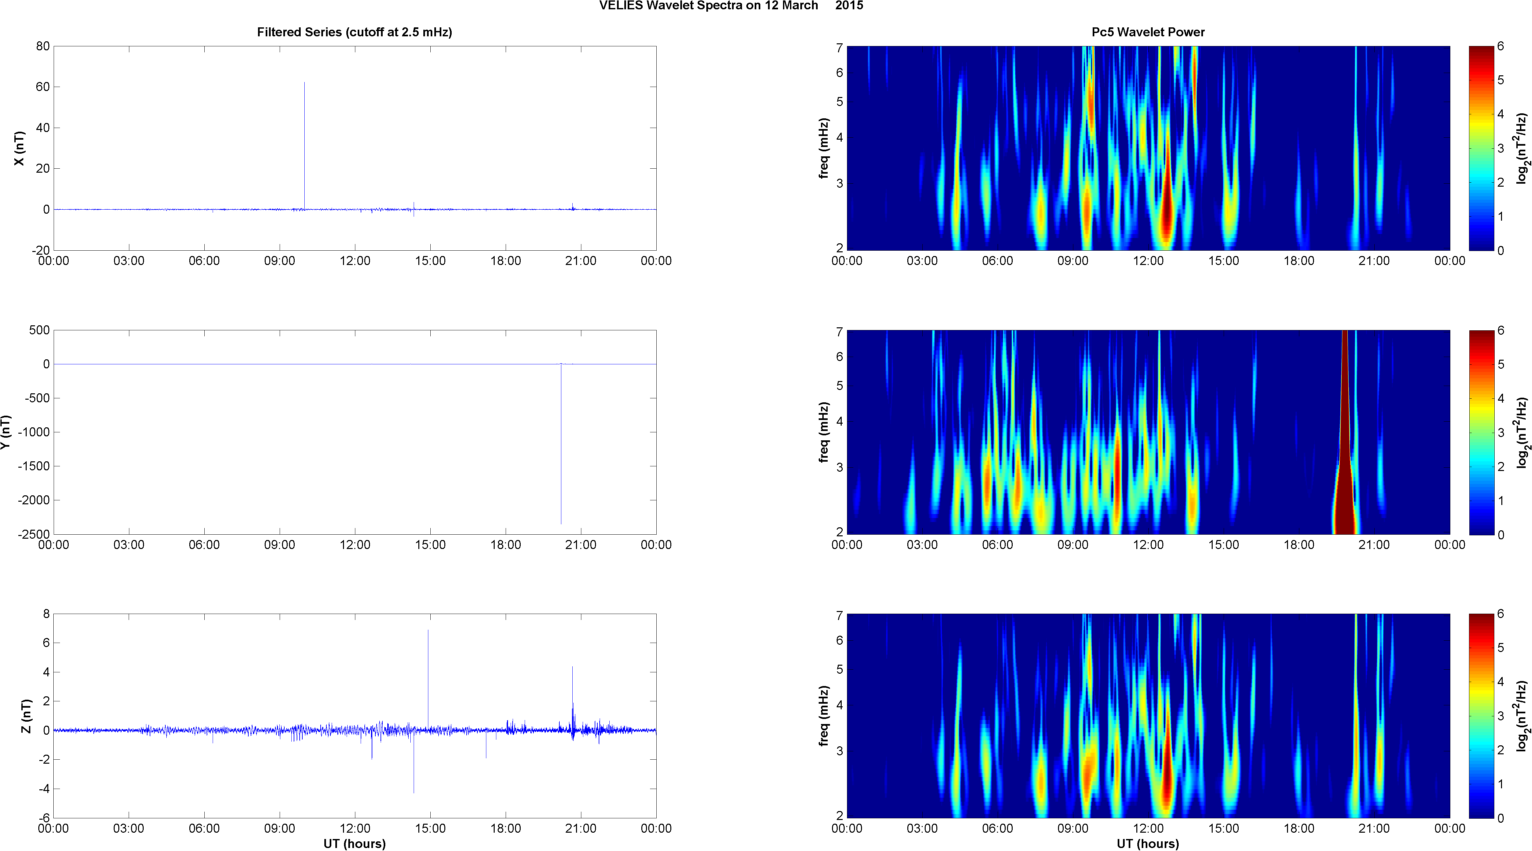Click the "freq (mHz)" label of the Y wavelet plot
The image size is (1532, 851).
823,432
